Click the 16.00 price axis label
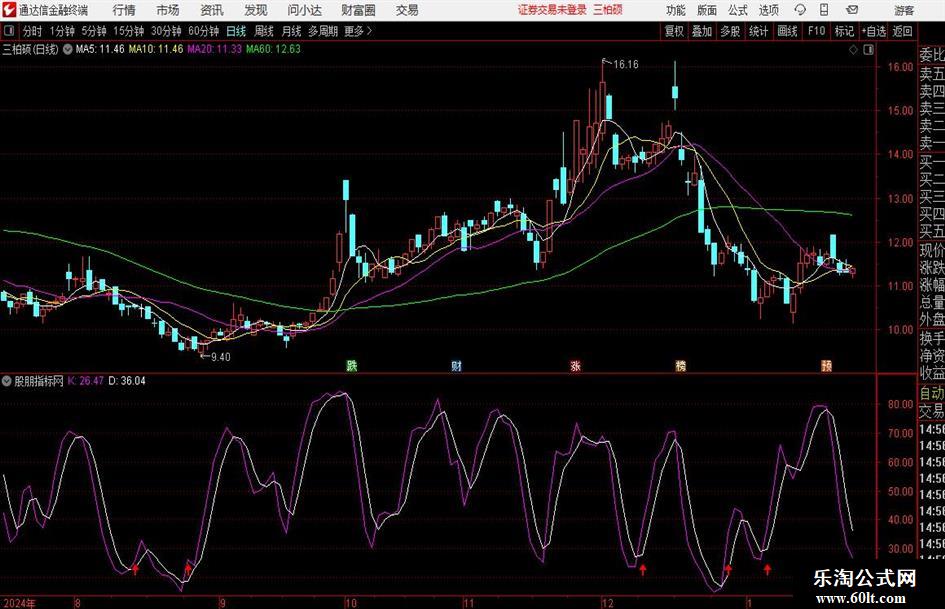 pos(900,67)
